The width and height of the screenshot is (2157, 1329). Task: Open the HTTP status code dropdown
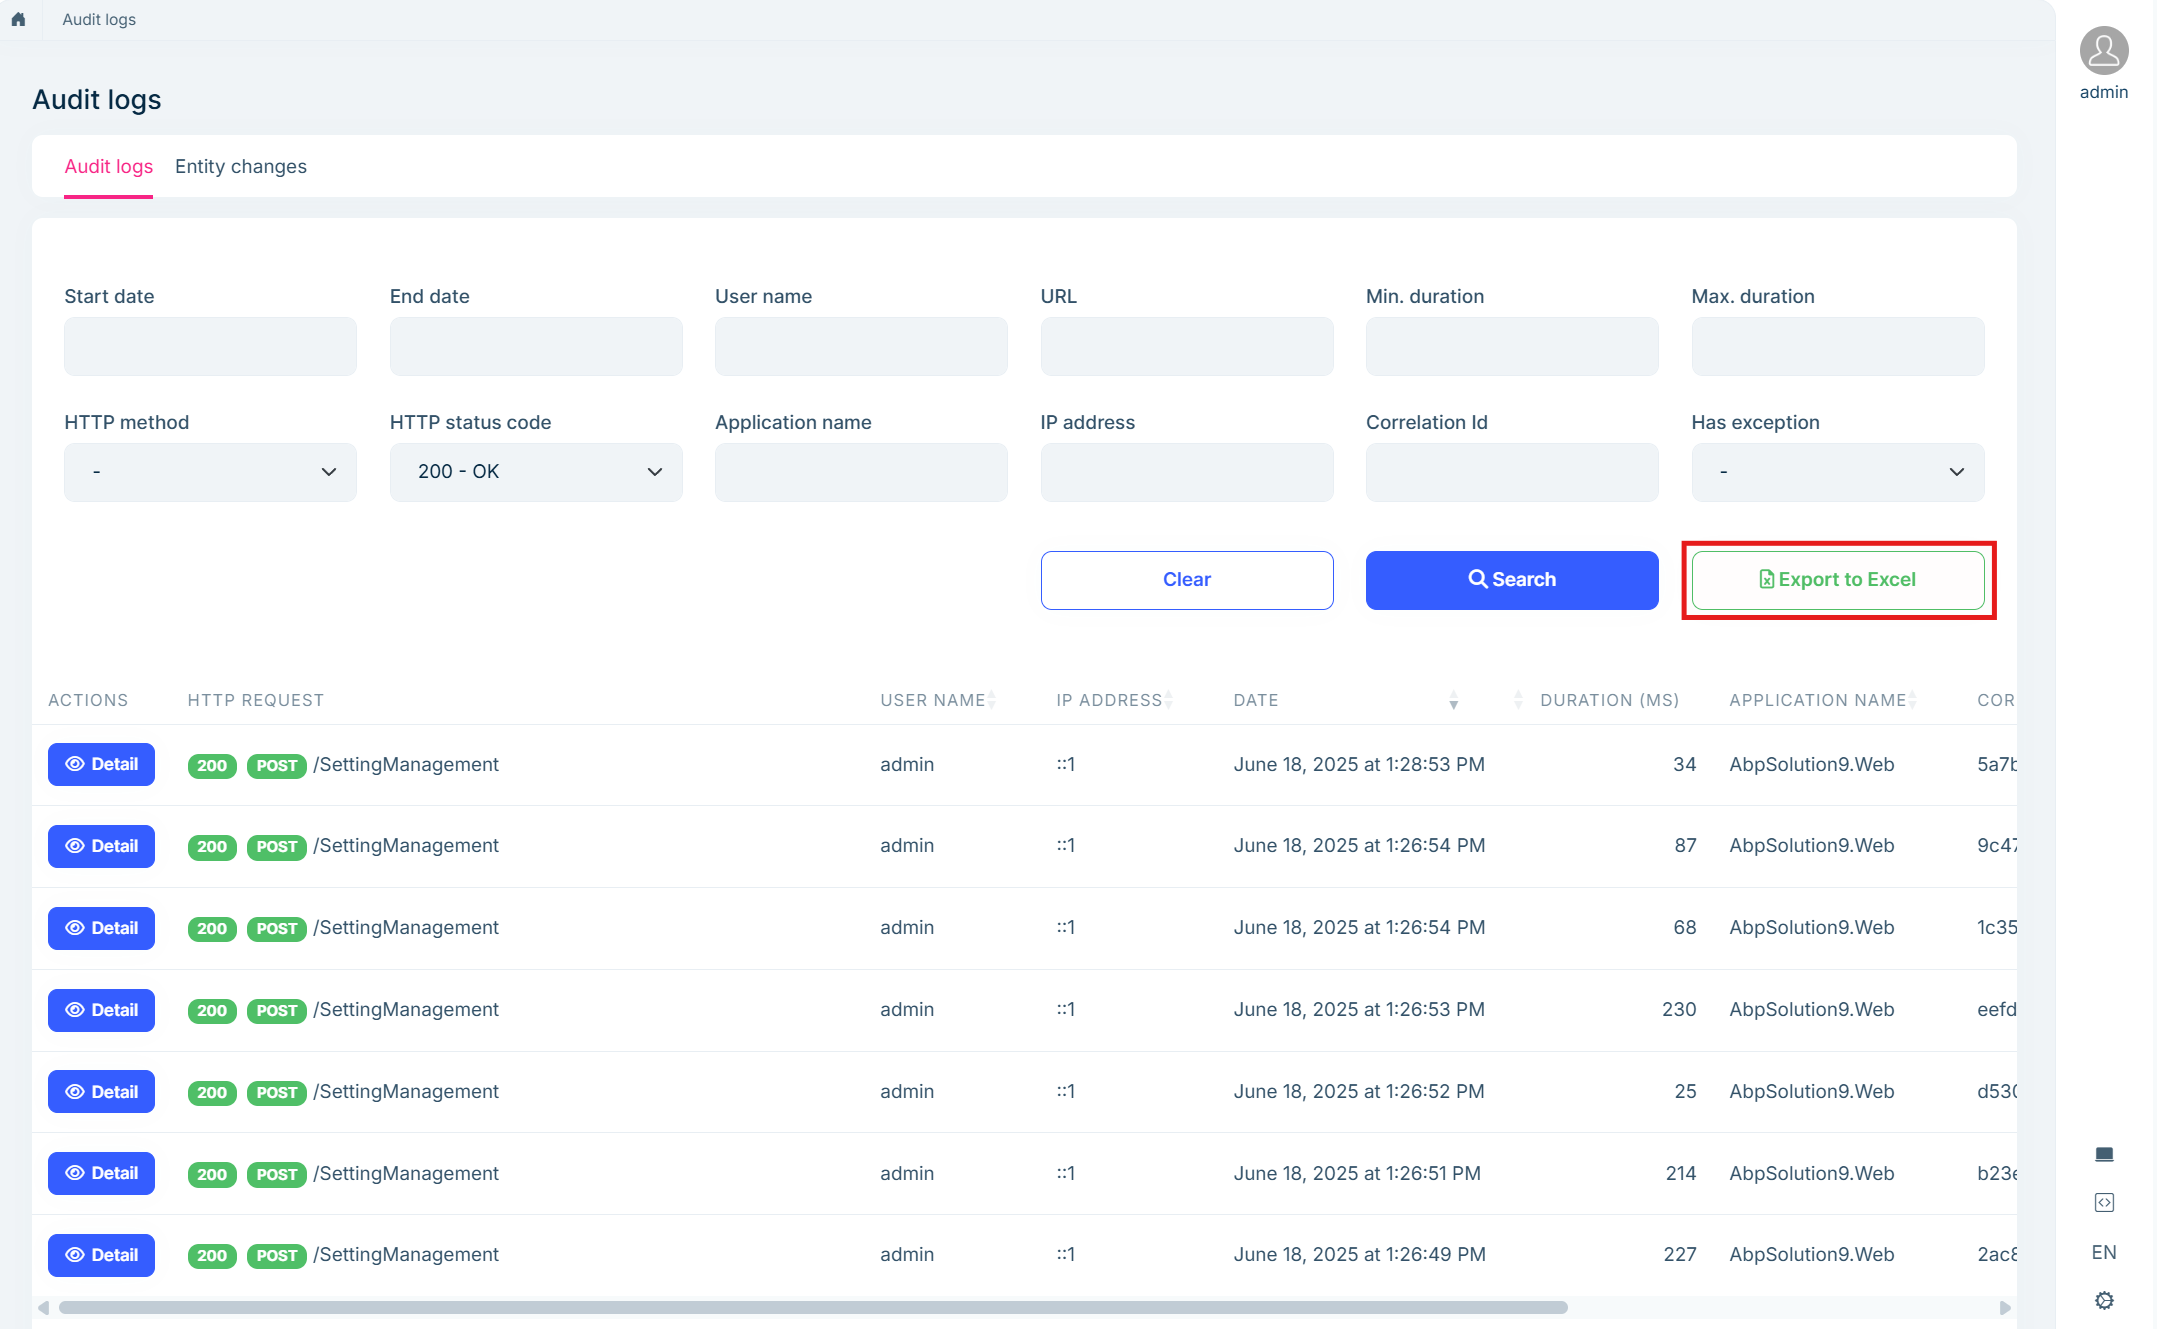(x=536, y=472)
